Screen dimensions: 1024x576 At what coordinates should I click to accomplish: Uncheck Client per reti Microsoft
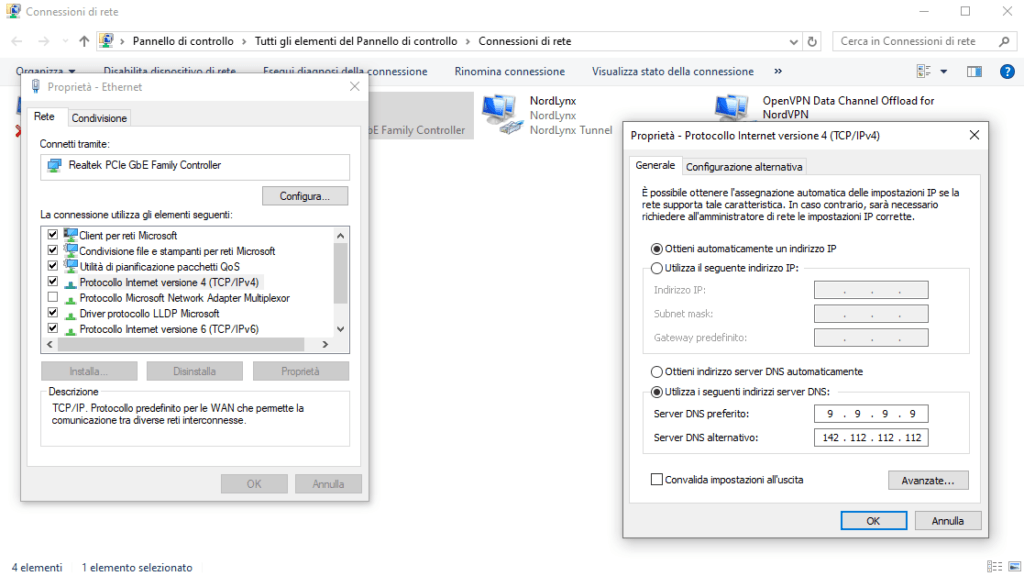click(53, 234)
